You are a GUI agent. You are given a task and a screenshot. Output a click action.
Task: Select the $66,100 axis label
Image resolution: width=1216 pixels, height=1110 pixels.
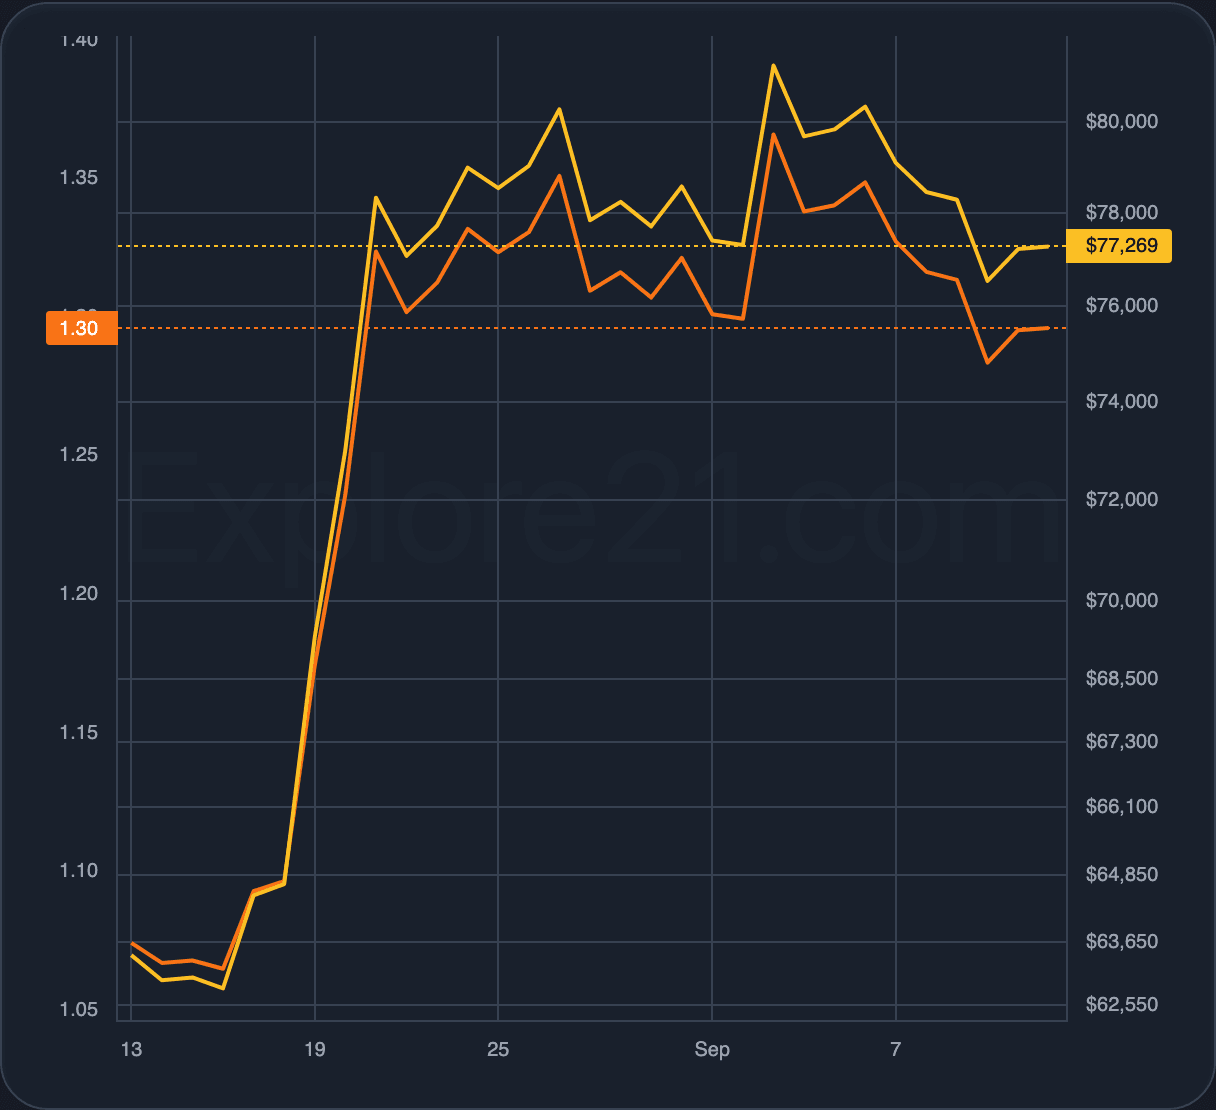[x=1122, y=807]
